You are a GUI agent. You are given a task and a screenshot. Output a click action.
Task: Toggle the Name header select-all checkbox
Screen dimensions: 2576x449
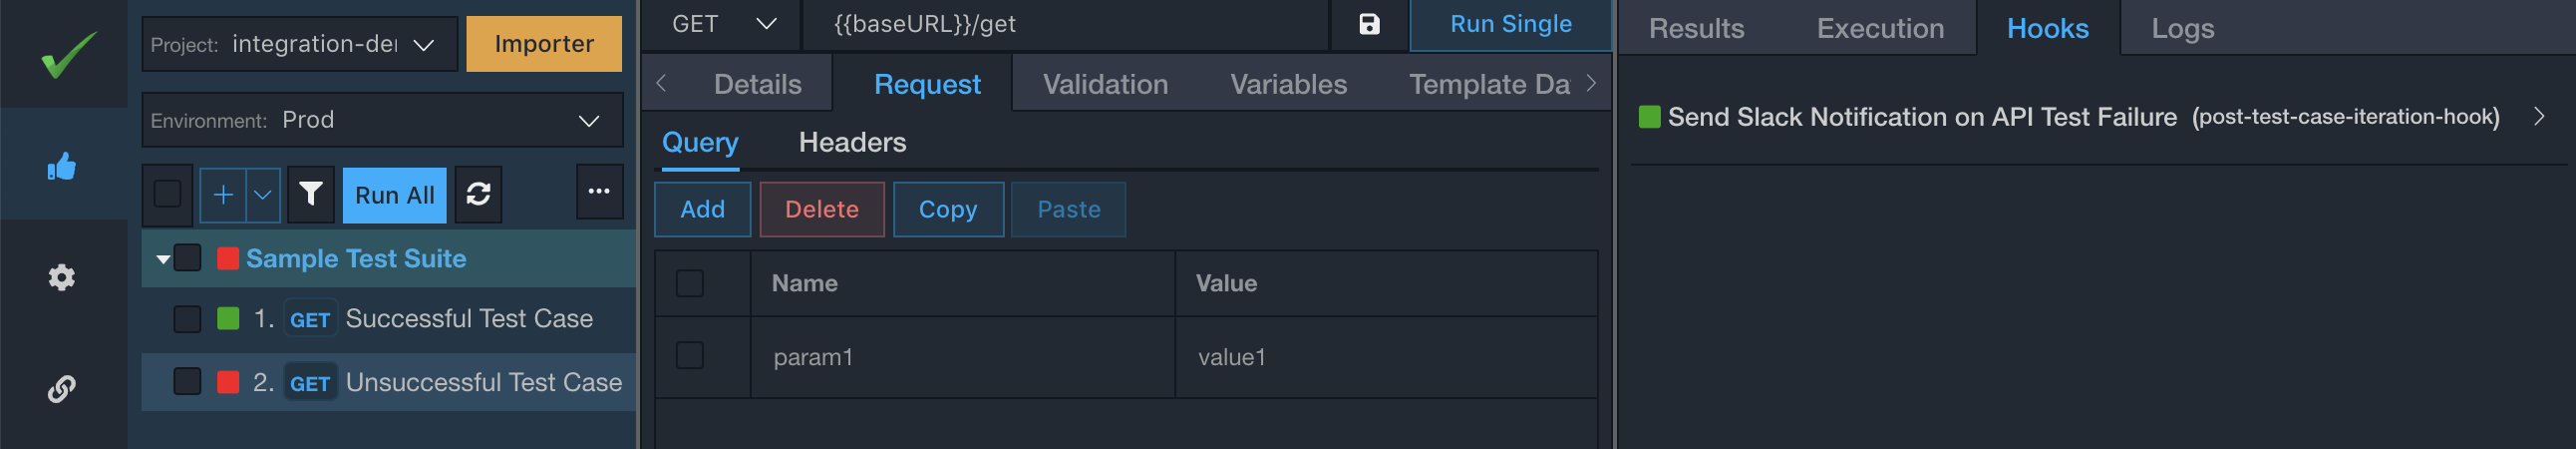click(x=690, y=283)
